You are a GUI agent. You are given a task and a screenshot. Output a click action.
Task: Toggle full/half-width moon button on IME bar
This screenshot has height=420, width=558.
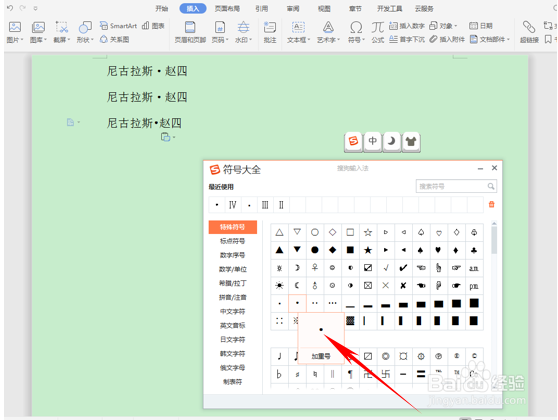pyautogui.click(x=391, y=141)
